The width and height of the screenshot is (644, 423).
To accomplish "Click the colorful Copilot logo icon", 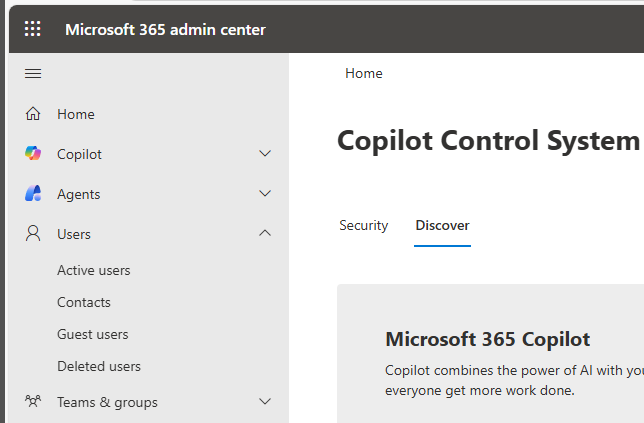I will pyautogui.click(x=33, y=154).
